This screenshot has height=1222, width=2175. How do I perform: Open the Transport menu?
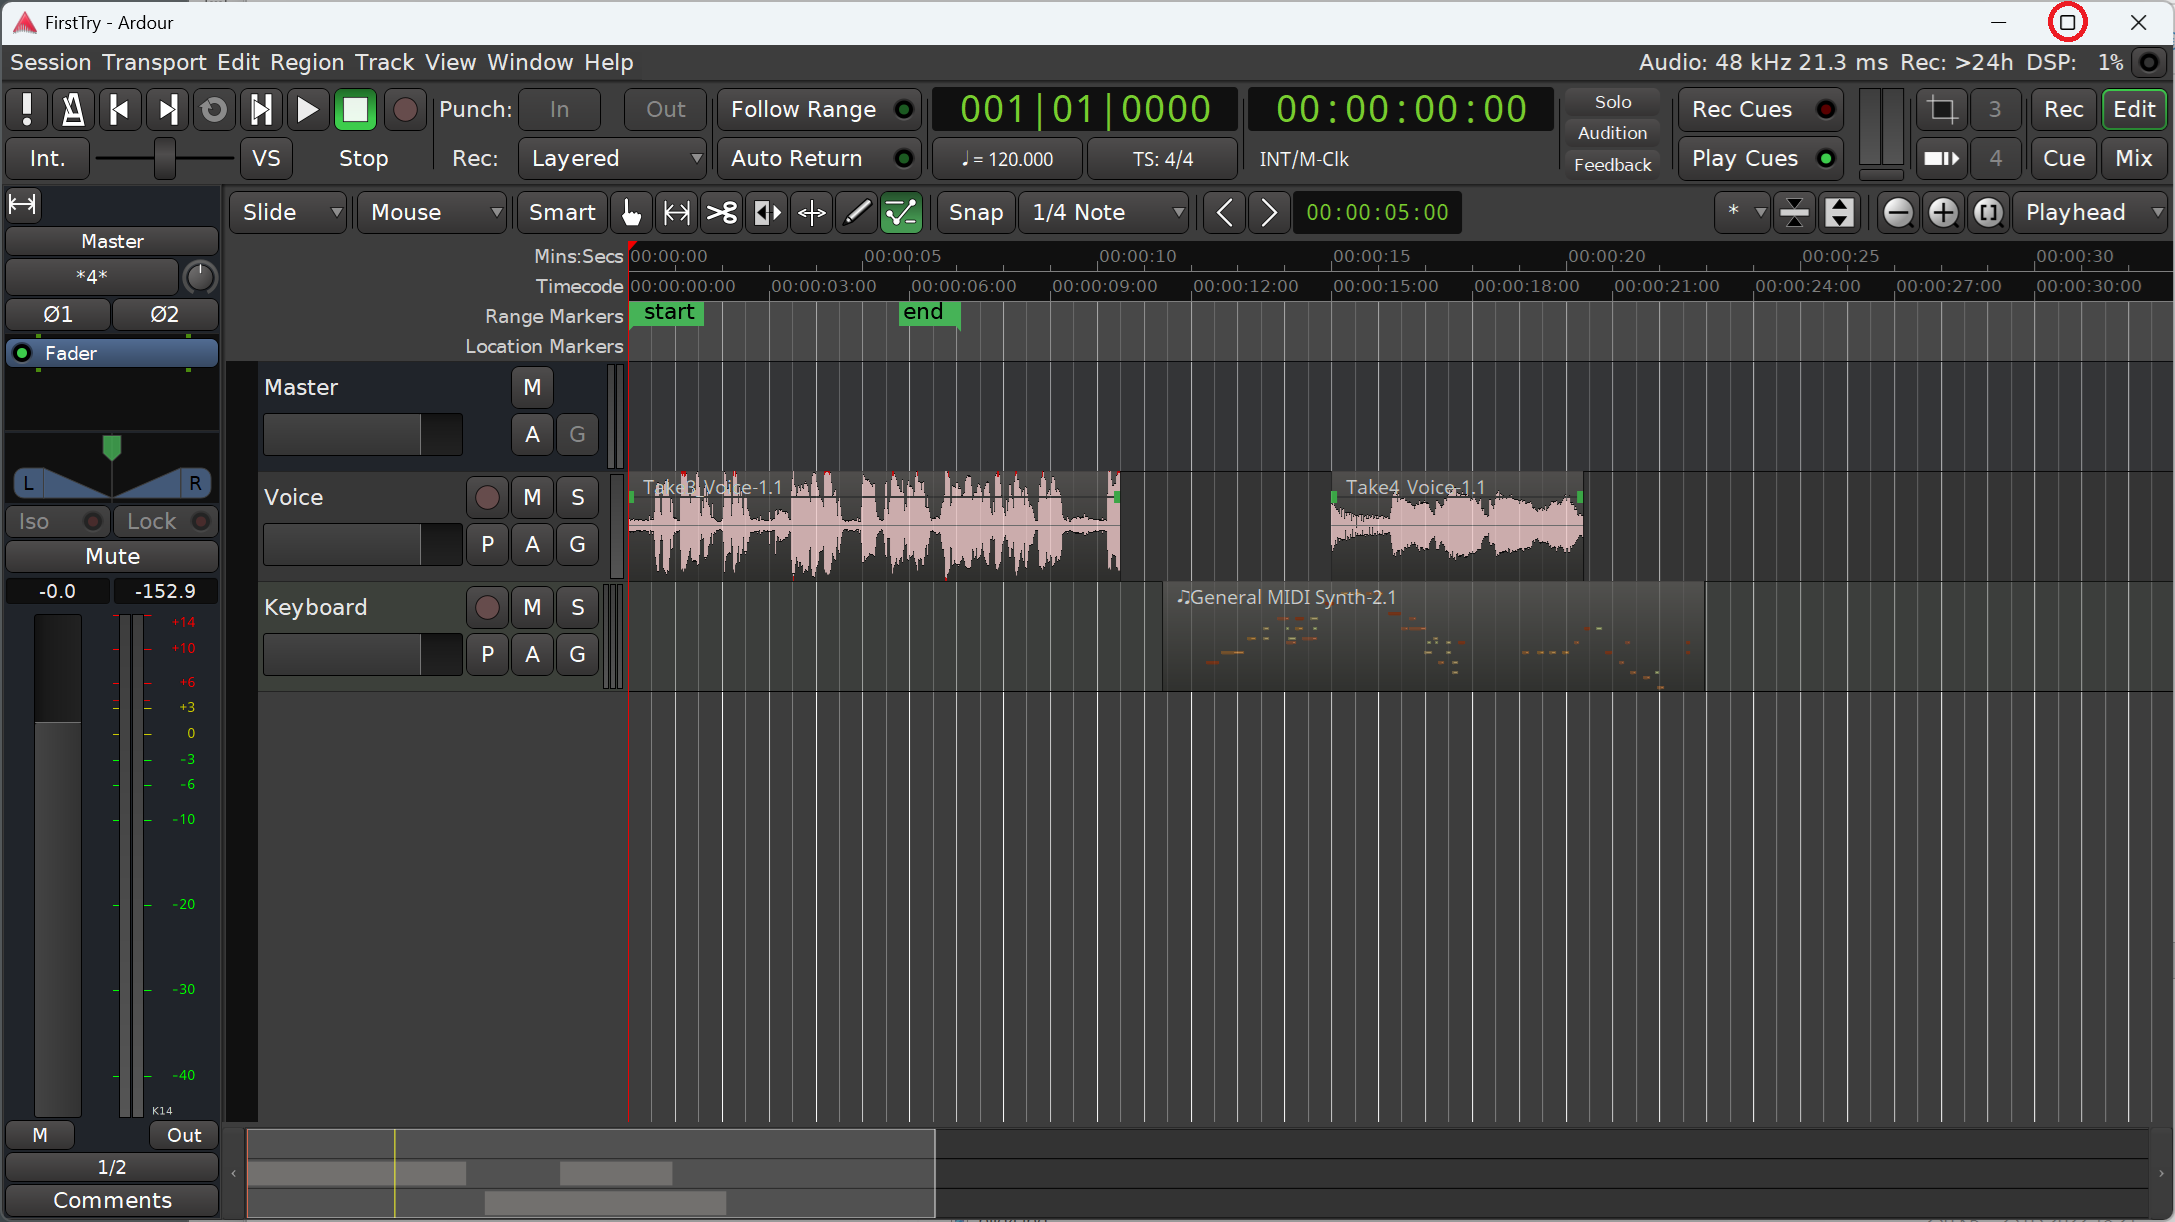tap(154, 62)
